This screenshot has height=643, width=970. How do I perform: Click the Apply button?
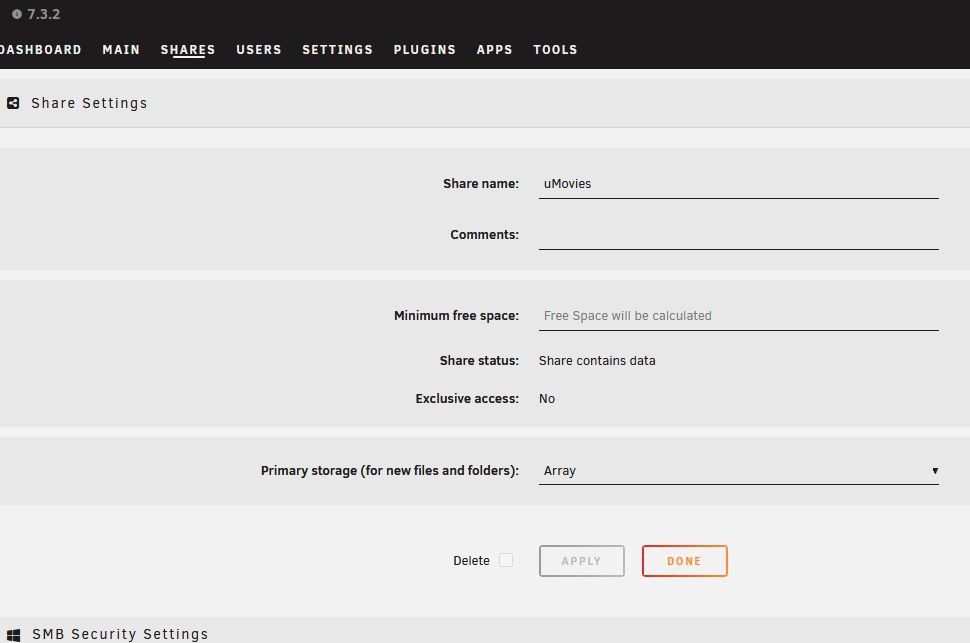[582, 561]
